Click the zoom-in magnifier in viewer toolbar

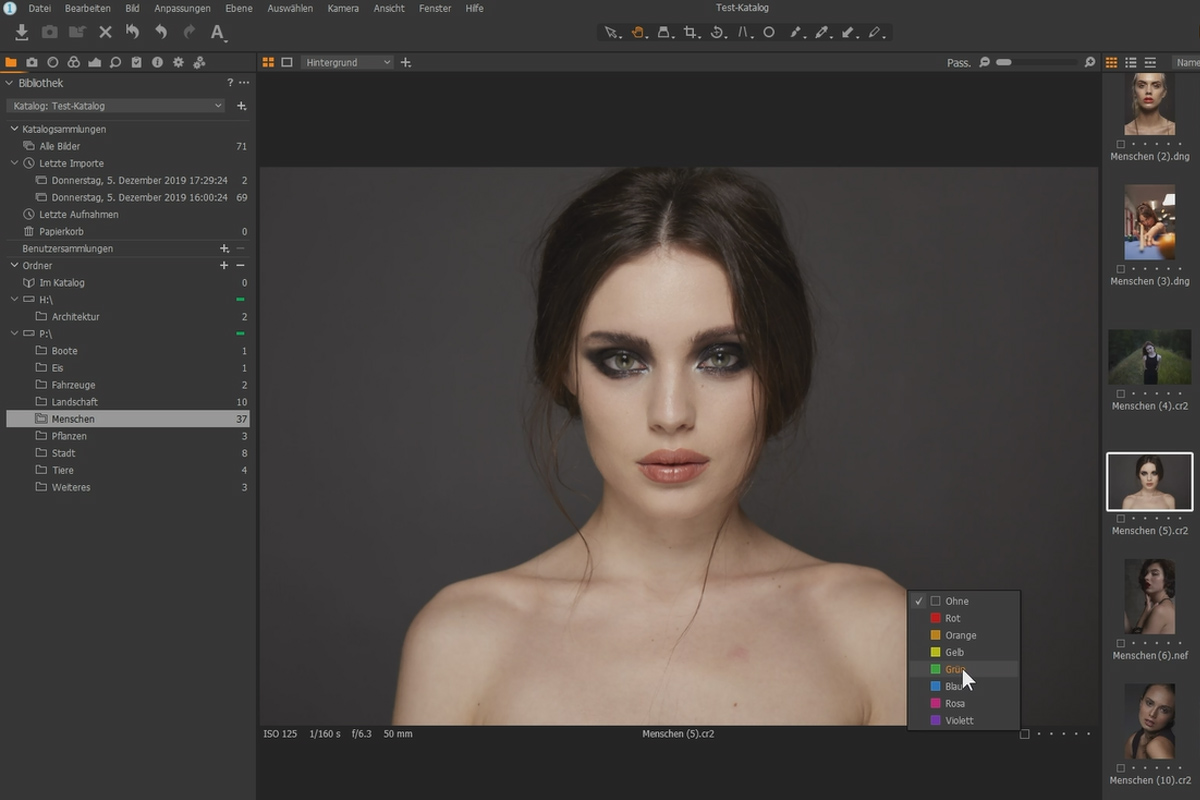(1090, 62)
